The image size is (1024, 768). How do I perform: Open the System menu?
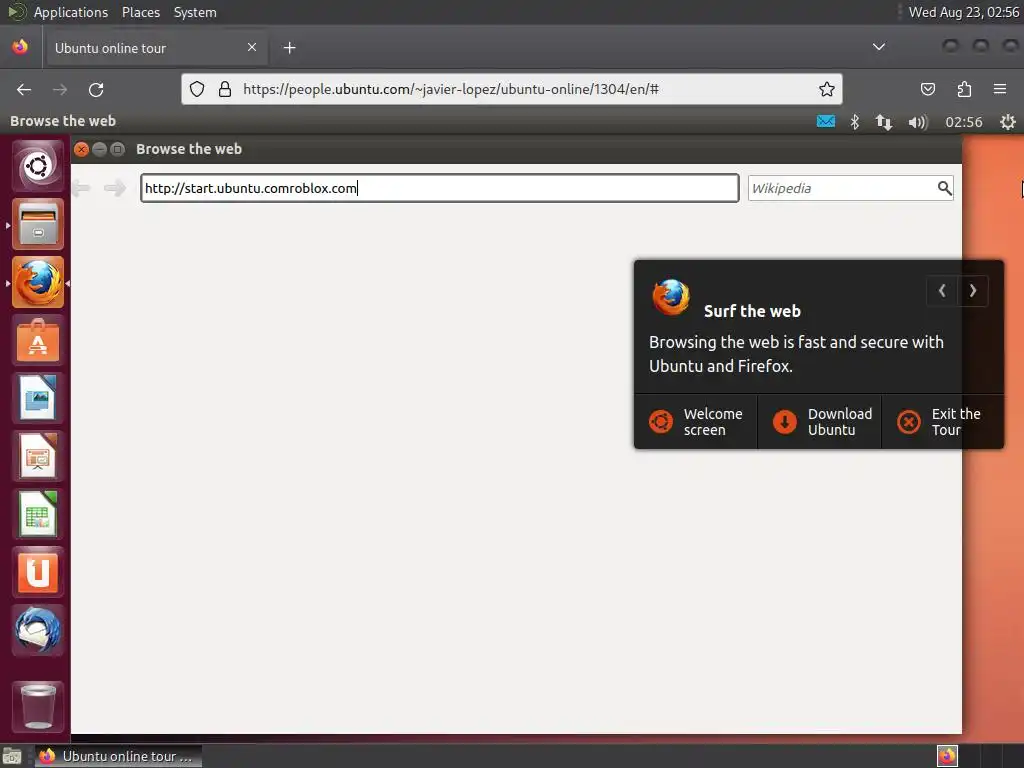pos(195,12)
